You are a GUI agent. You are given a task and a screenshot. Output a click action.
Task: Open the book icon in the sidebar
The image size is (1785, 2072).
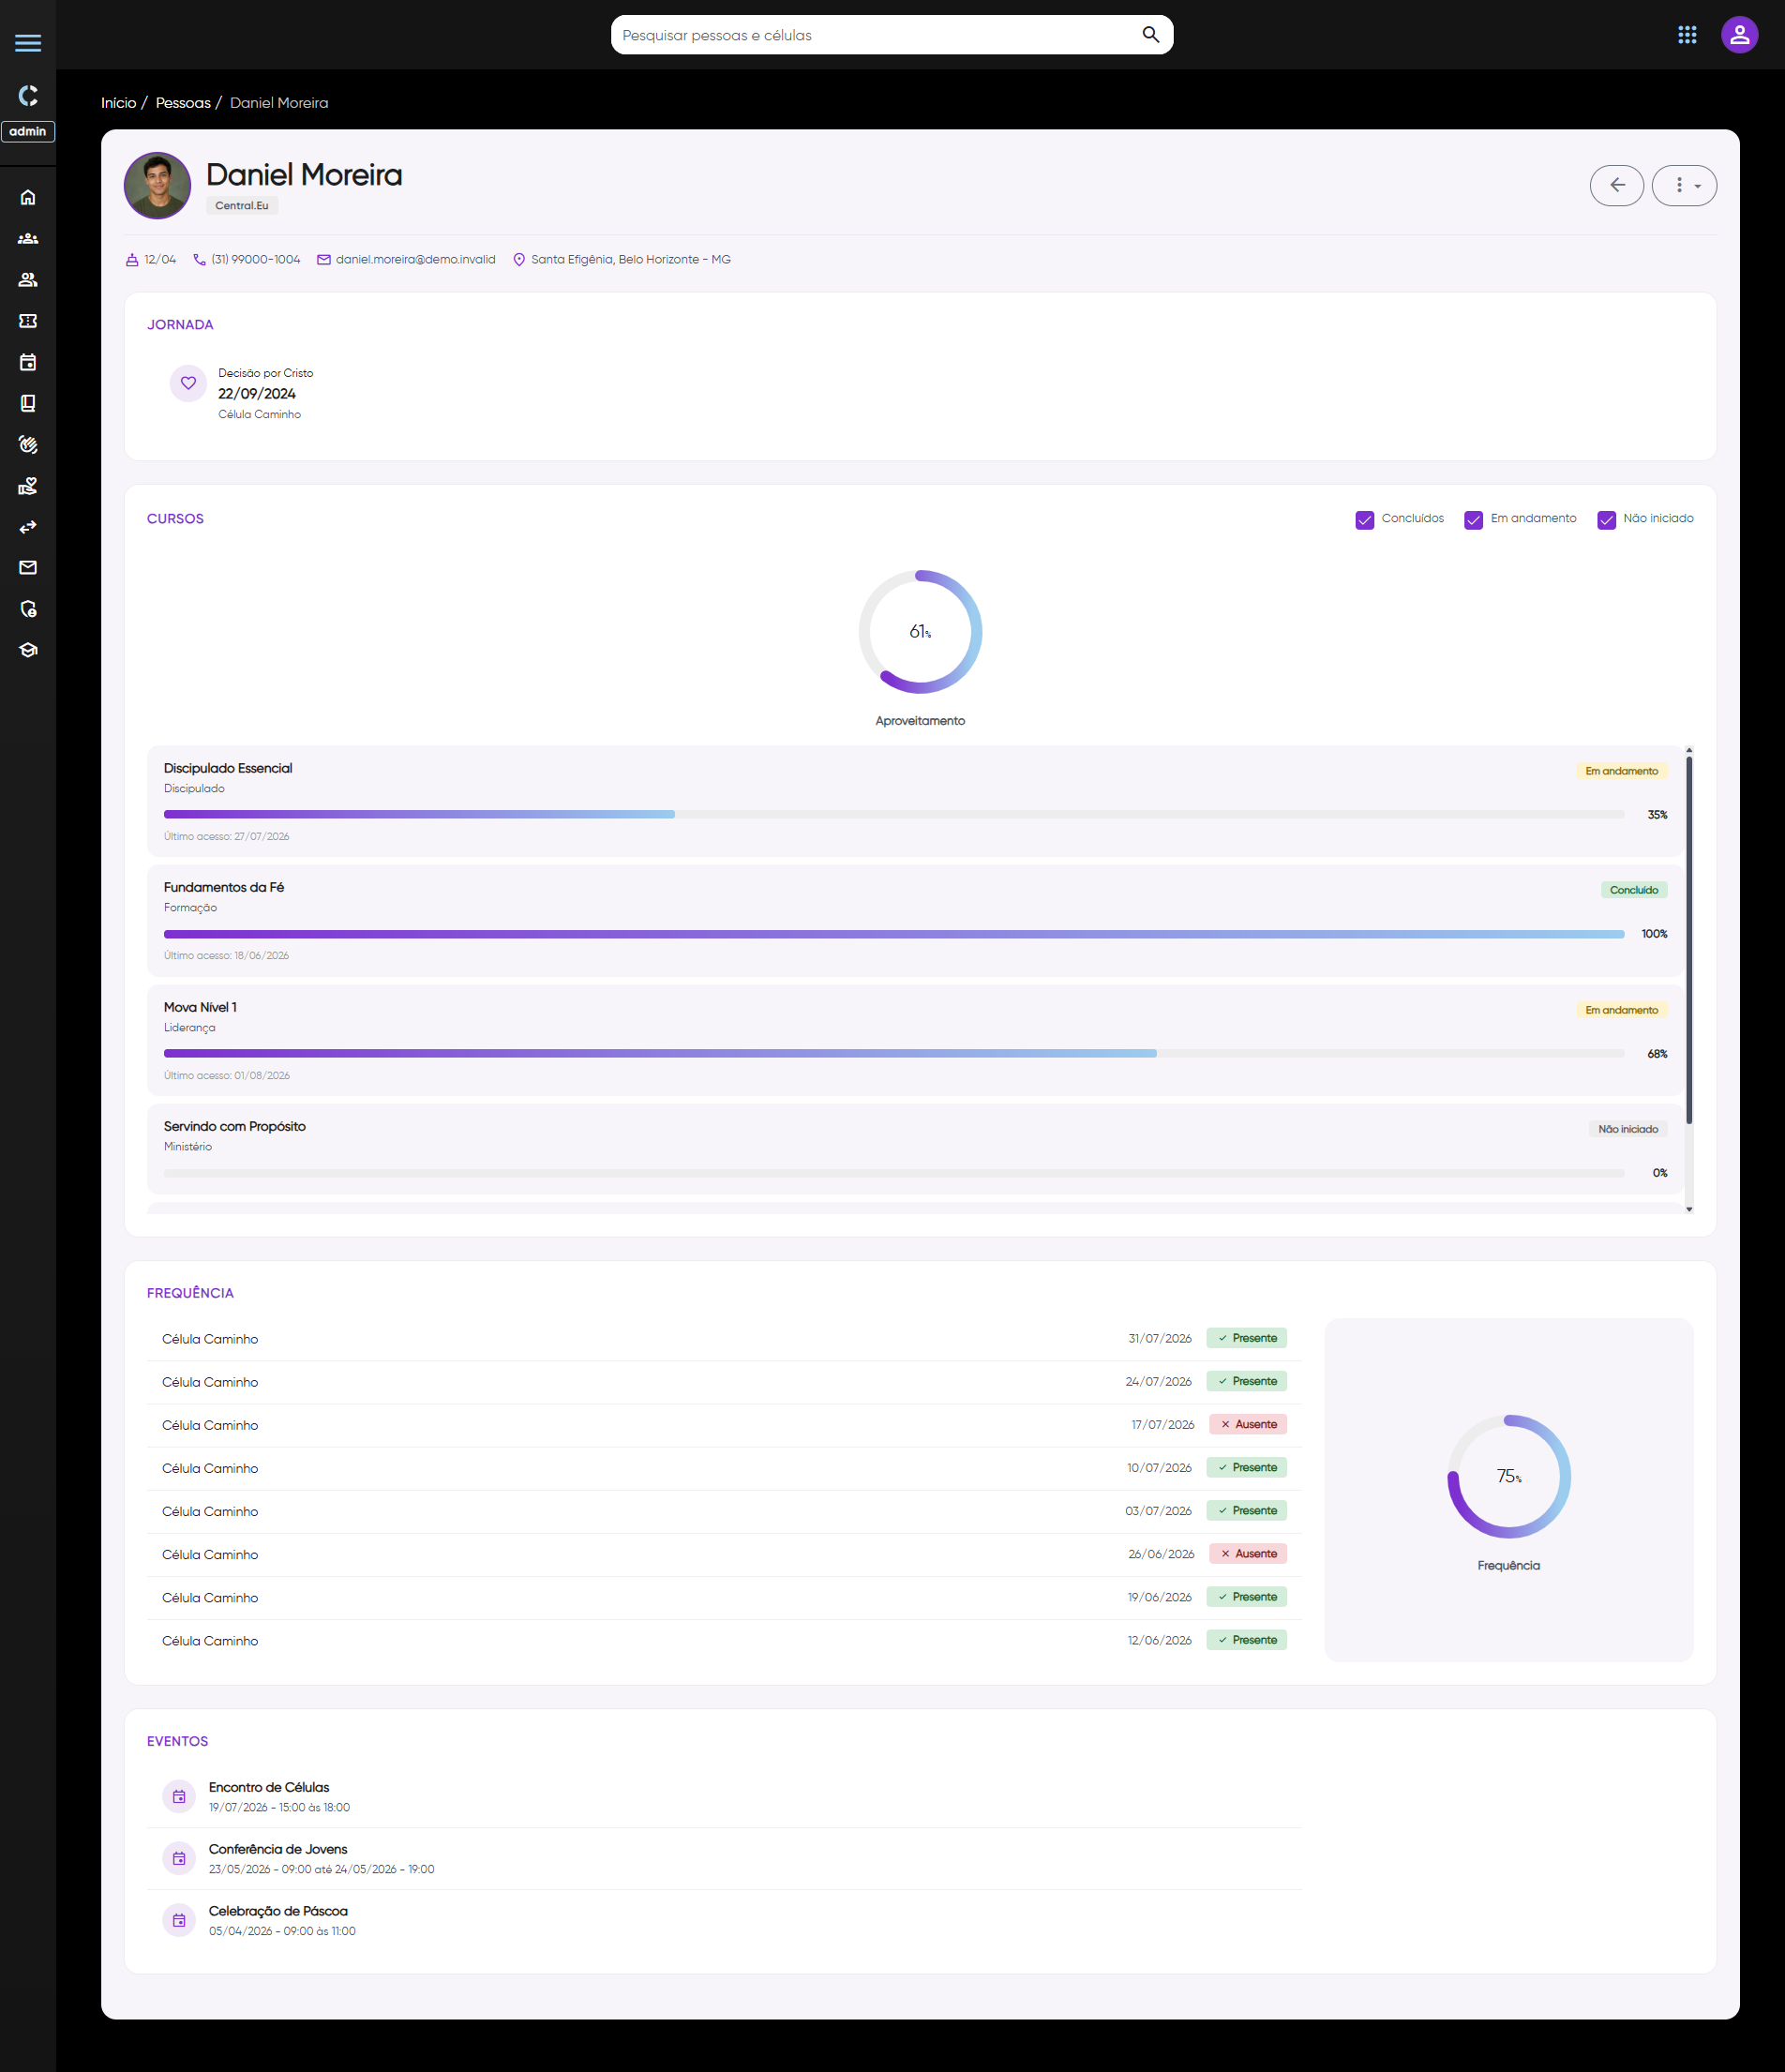click(28, 403)
